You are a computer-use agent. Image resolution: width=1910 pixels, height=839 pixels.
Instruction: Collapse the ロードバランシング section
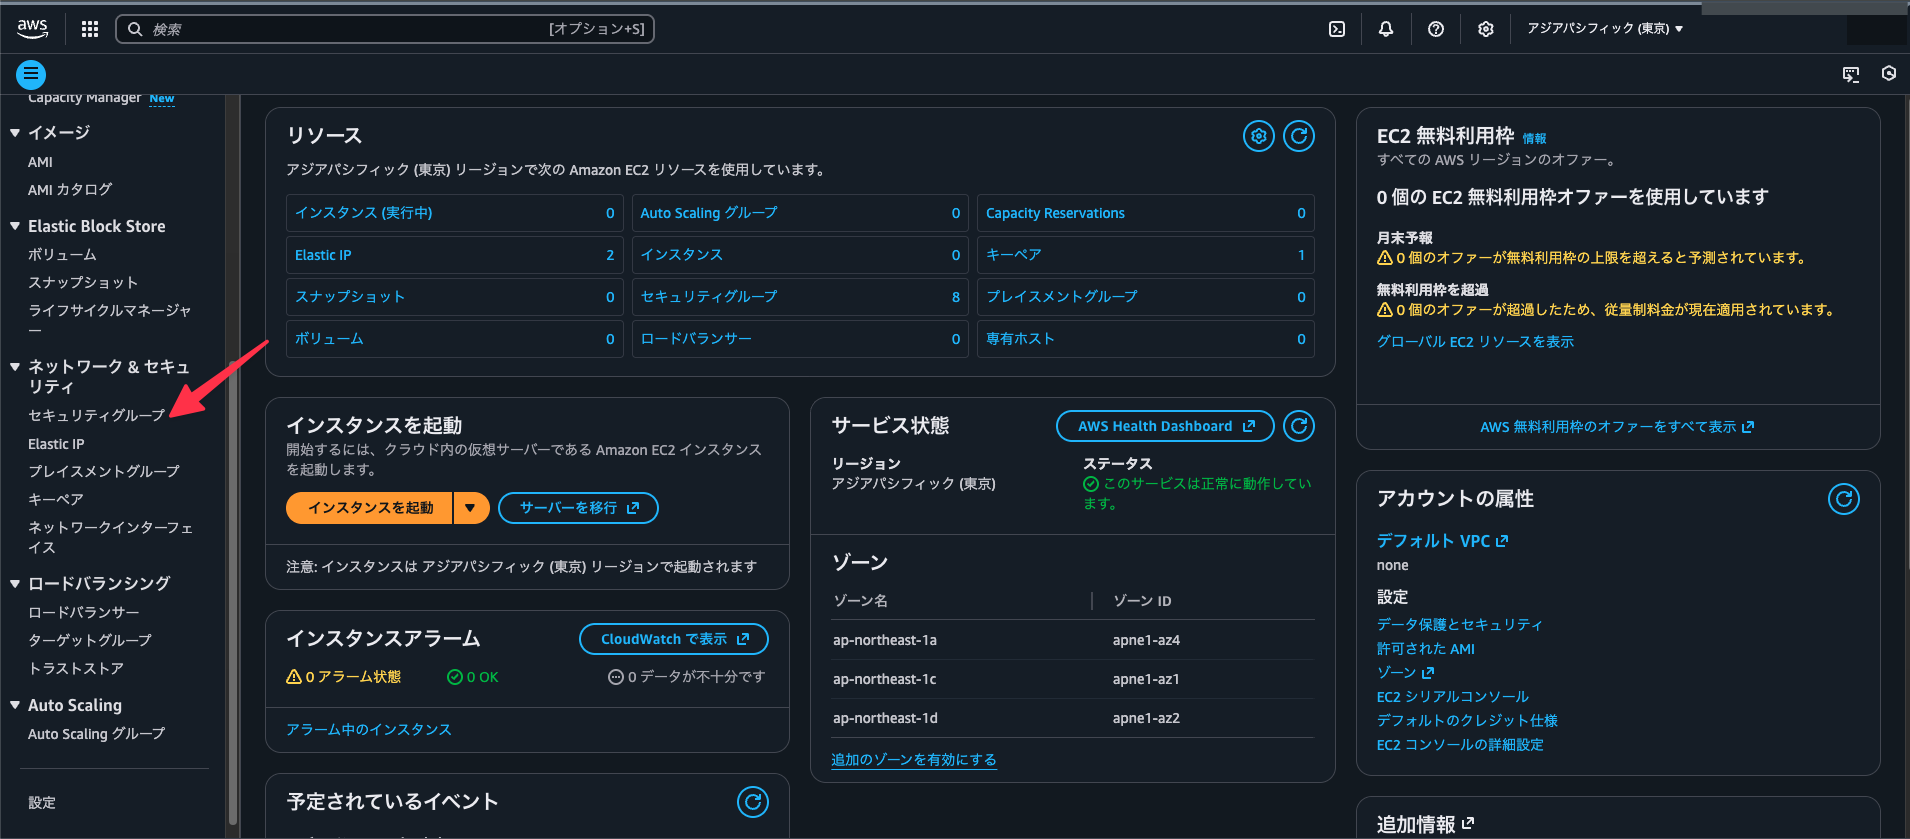click(x=15, y=583)
